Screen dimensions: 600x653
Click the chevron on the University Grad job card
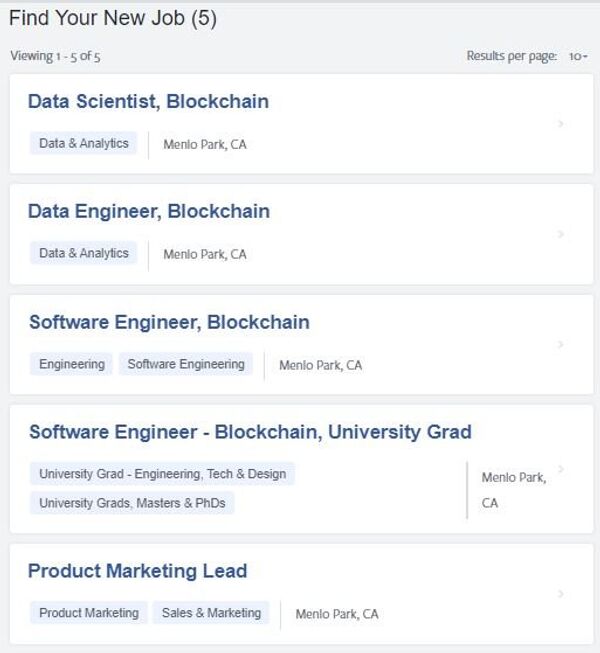(561, 468)
